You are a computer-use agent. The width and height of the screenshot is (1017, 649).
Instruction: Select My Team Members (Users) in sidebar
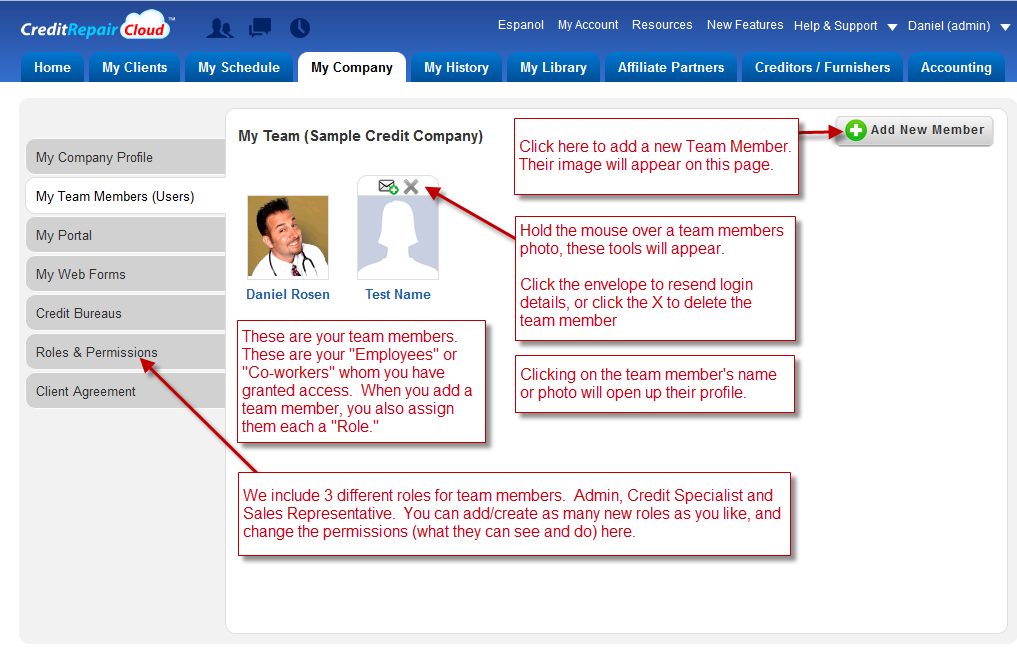pyautogui.click(x=126, y=196)
